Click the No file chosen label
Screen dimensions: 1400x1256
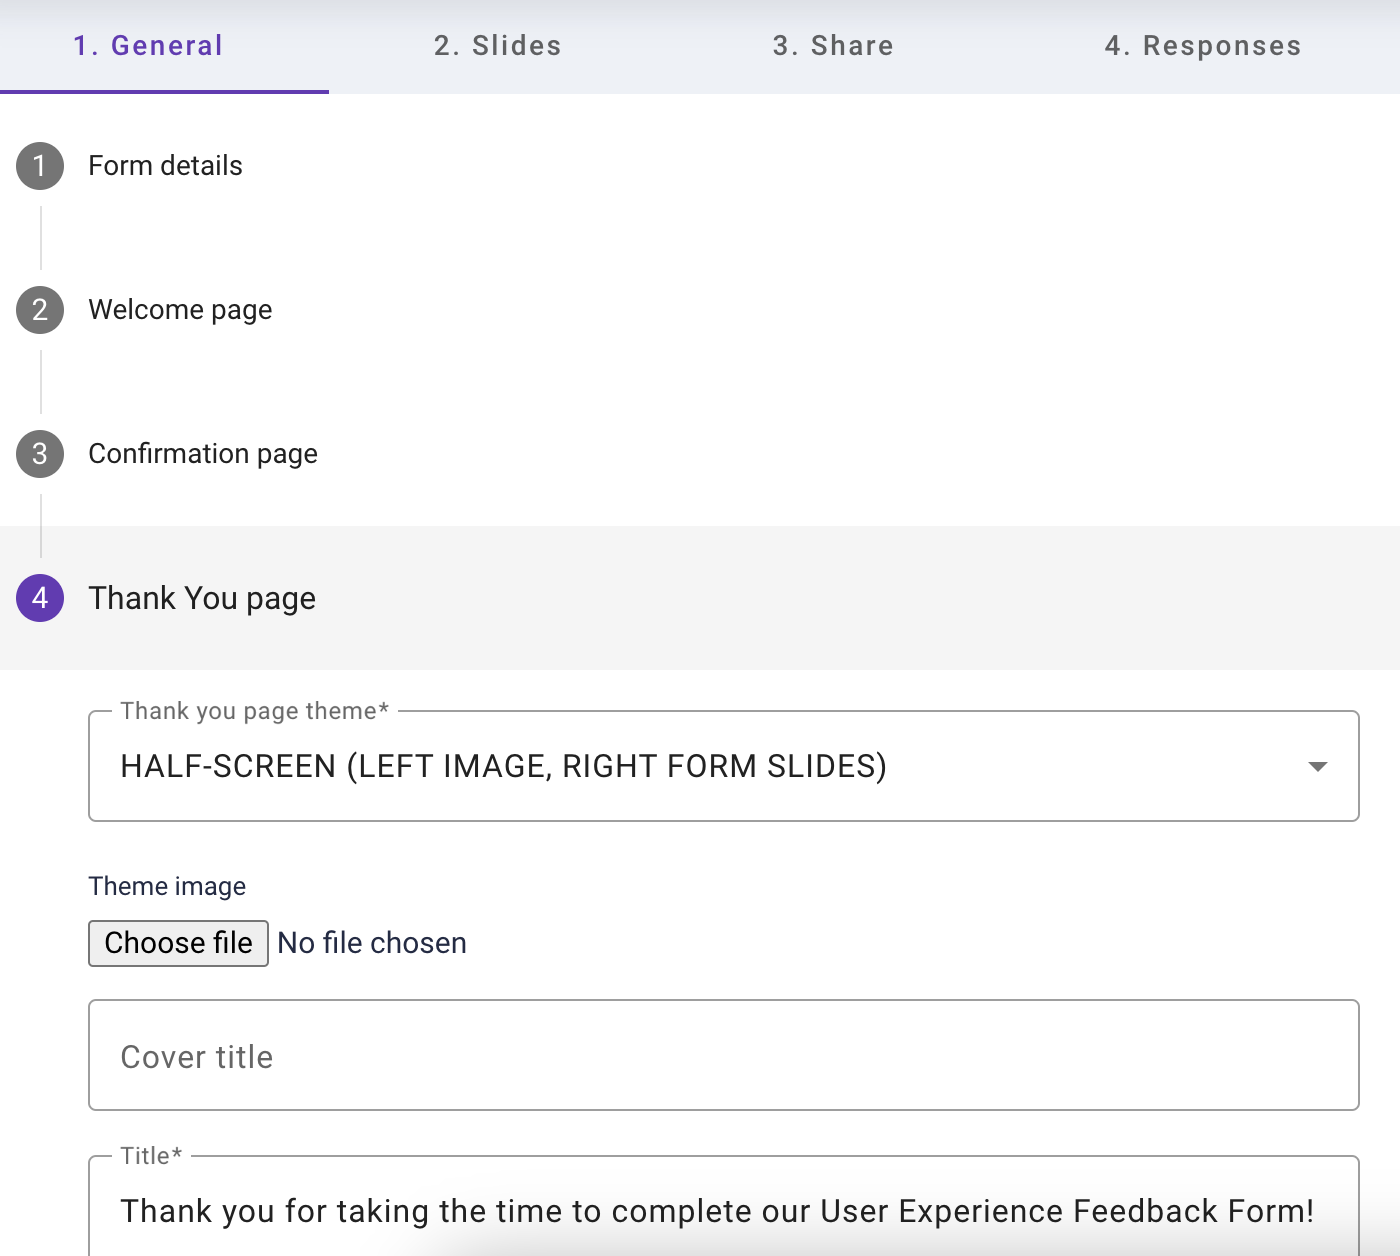coord(371,943)
